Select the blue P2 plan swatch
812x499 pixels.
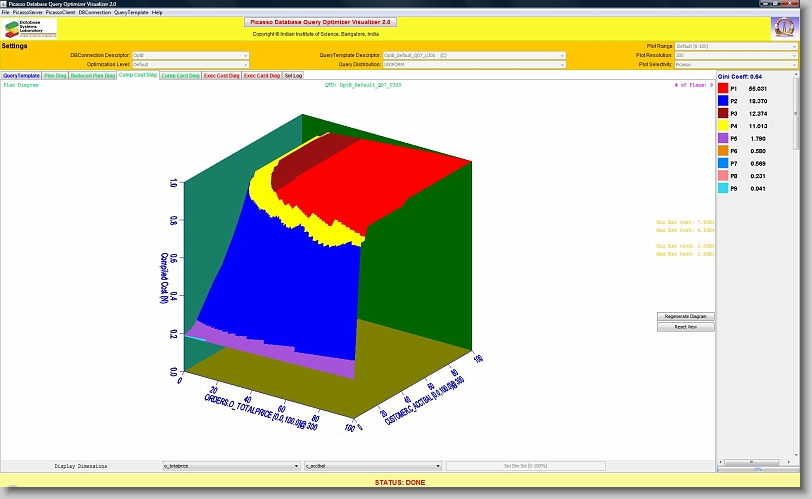click(x=723, y=101)
